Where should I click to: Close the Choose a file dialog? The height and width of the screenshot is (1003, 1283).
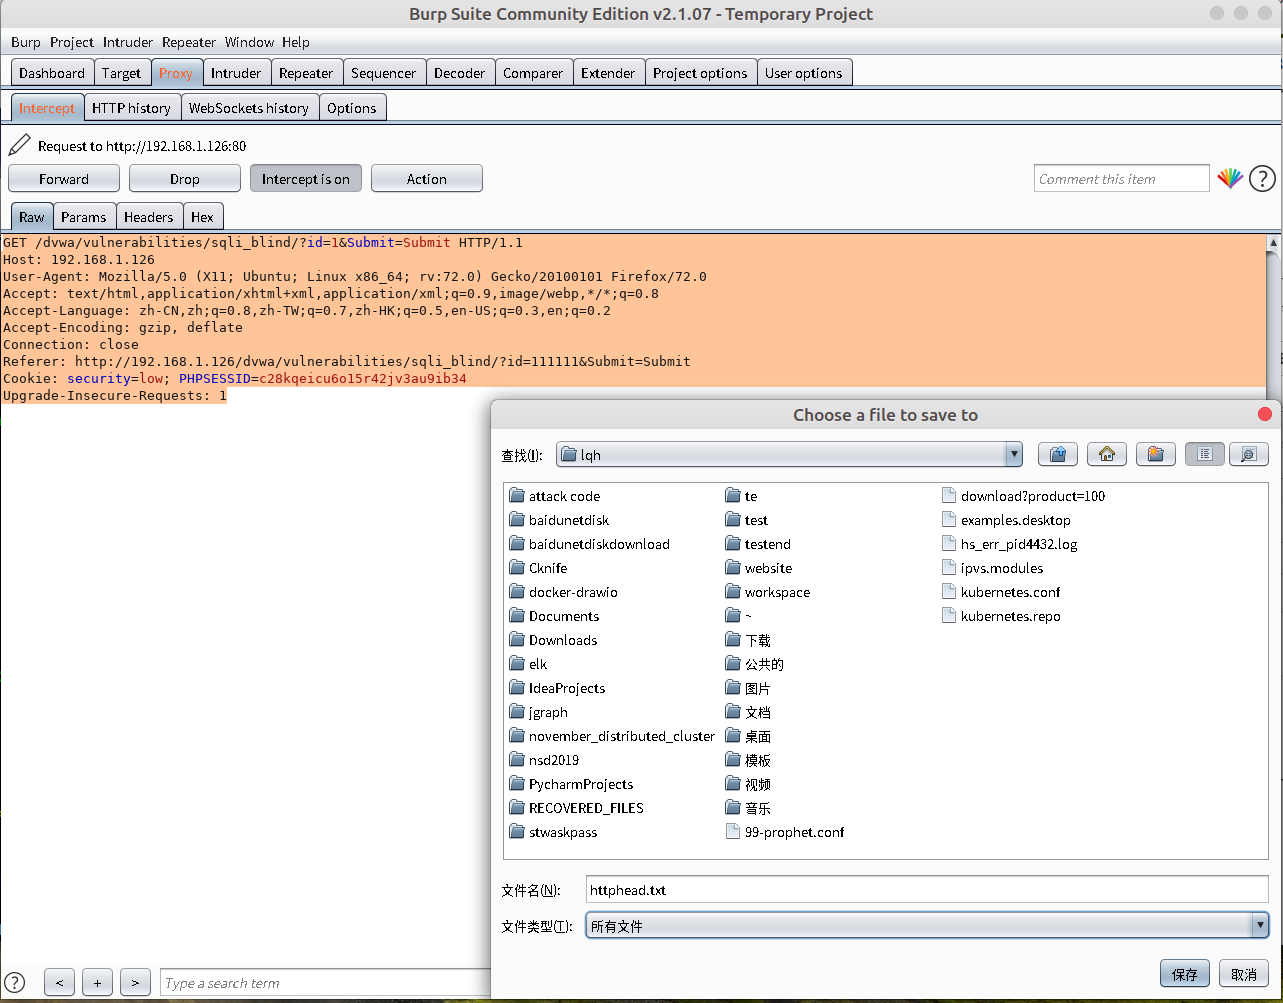1265,414
